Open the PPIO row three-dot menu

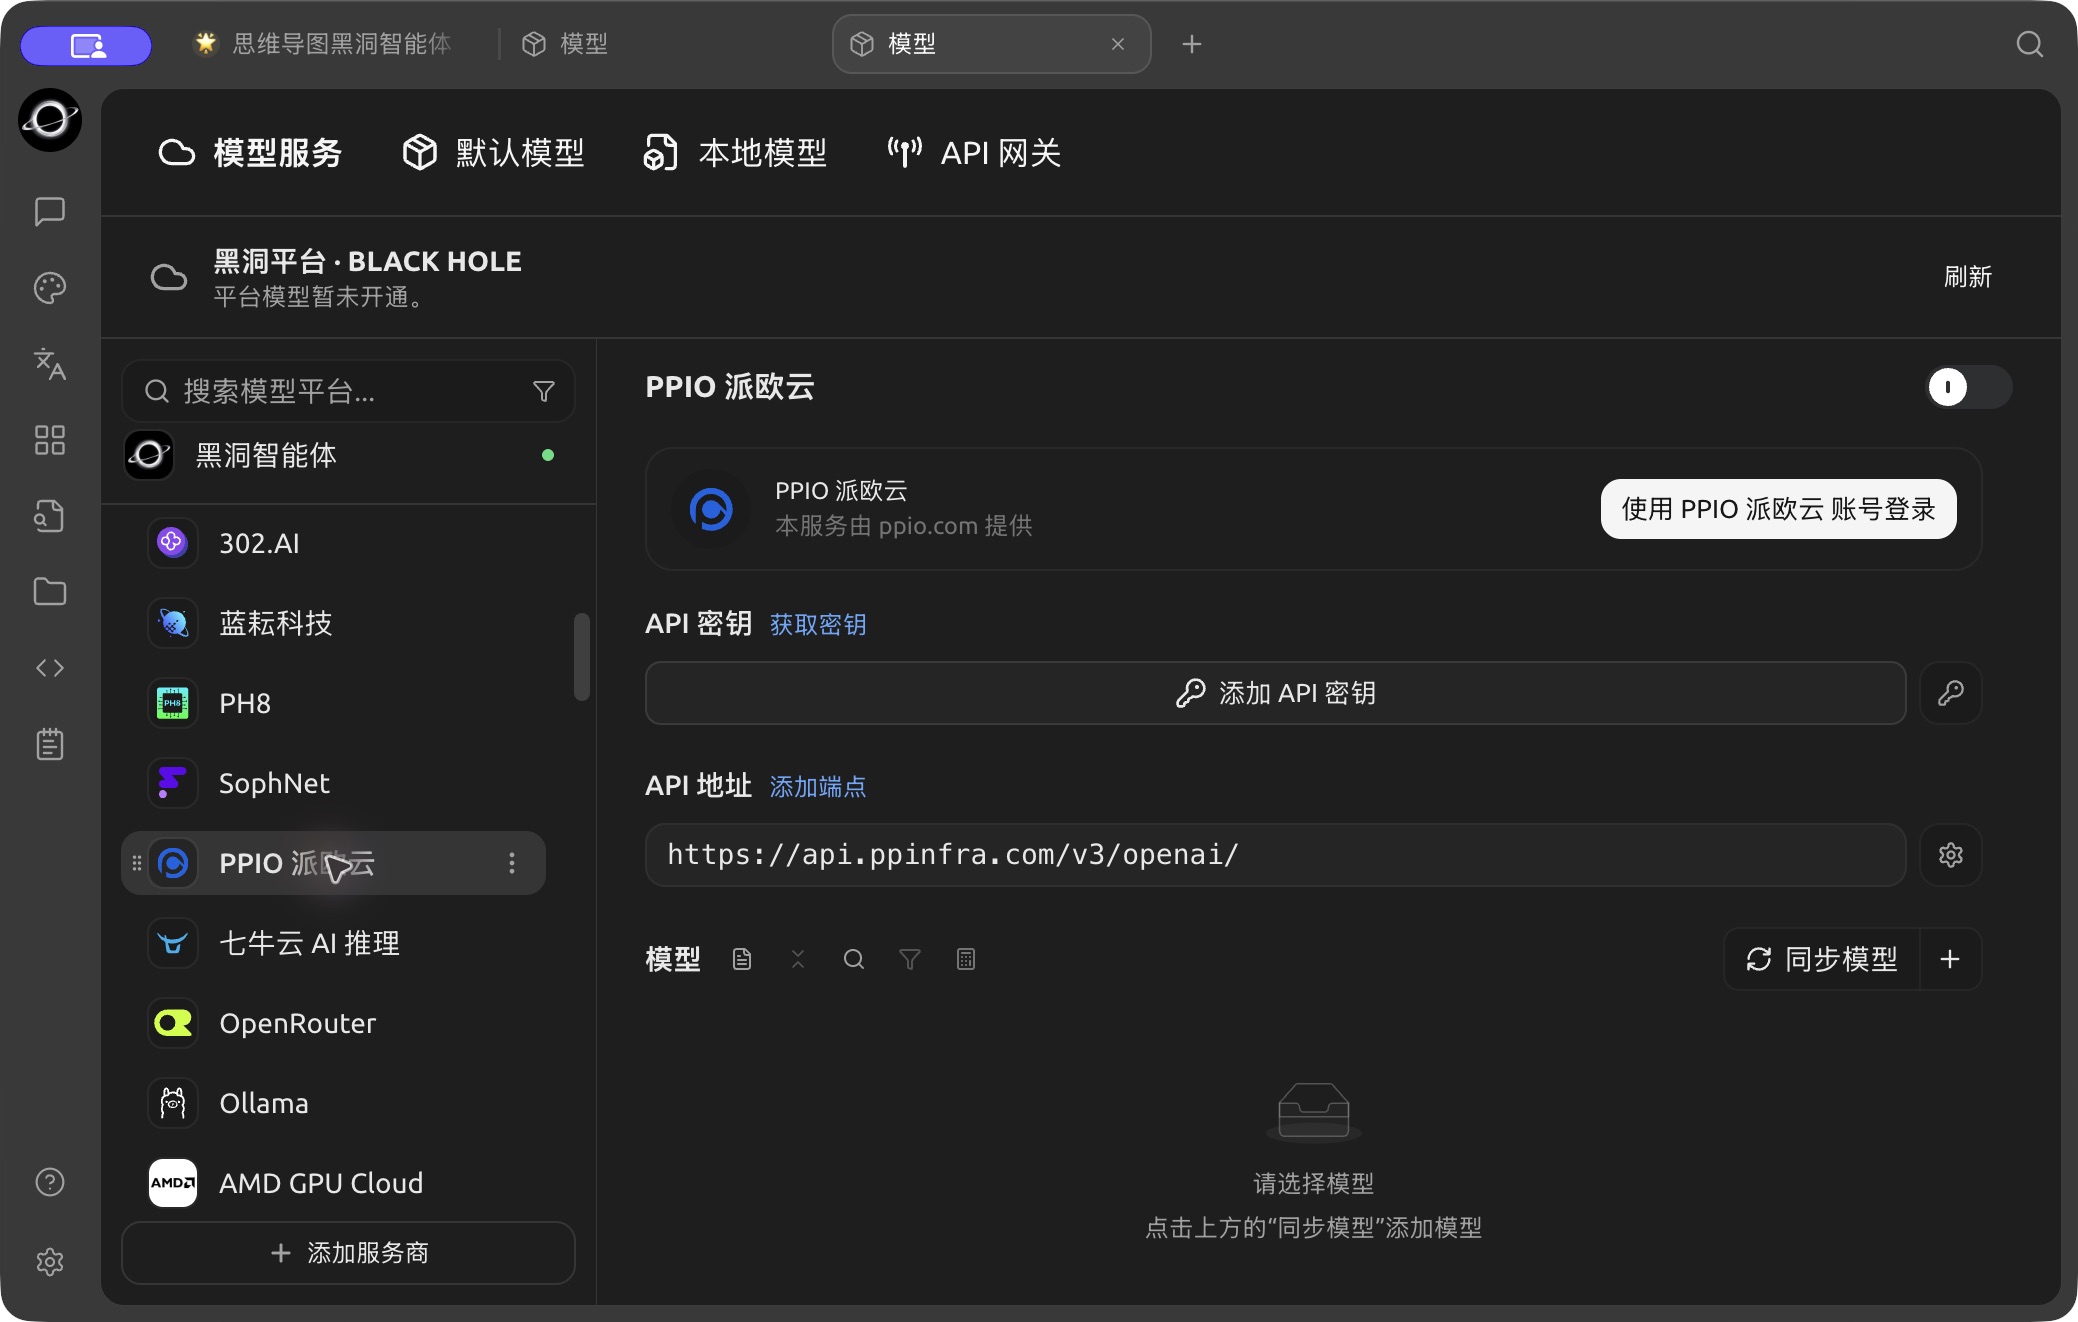click(512, 863)
